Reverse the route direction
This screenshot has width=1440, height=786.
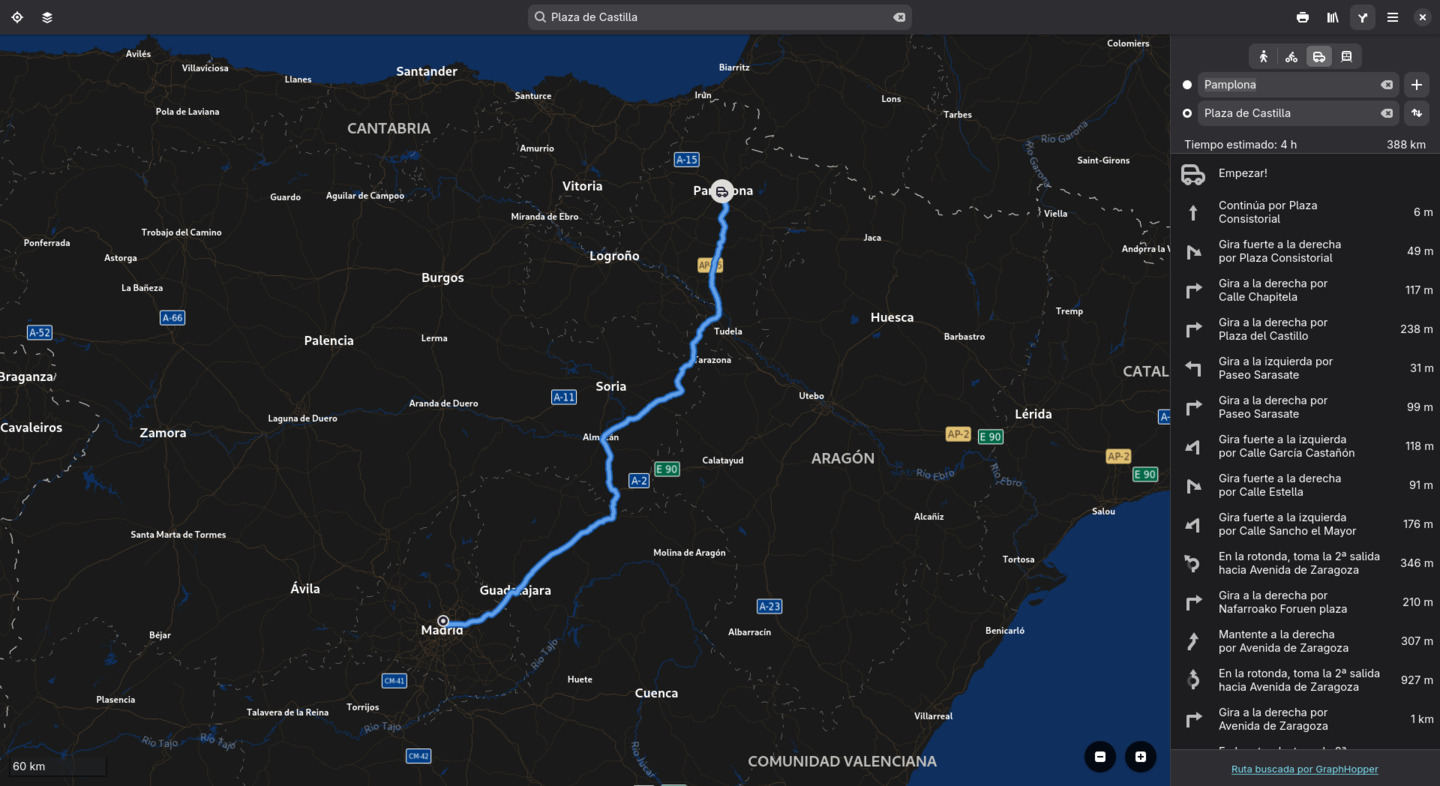click(1416, 113)
